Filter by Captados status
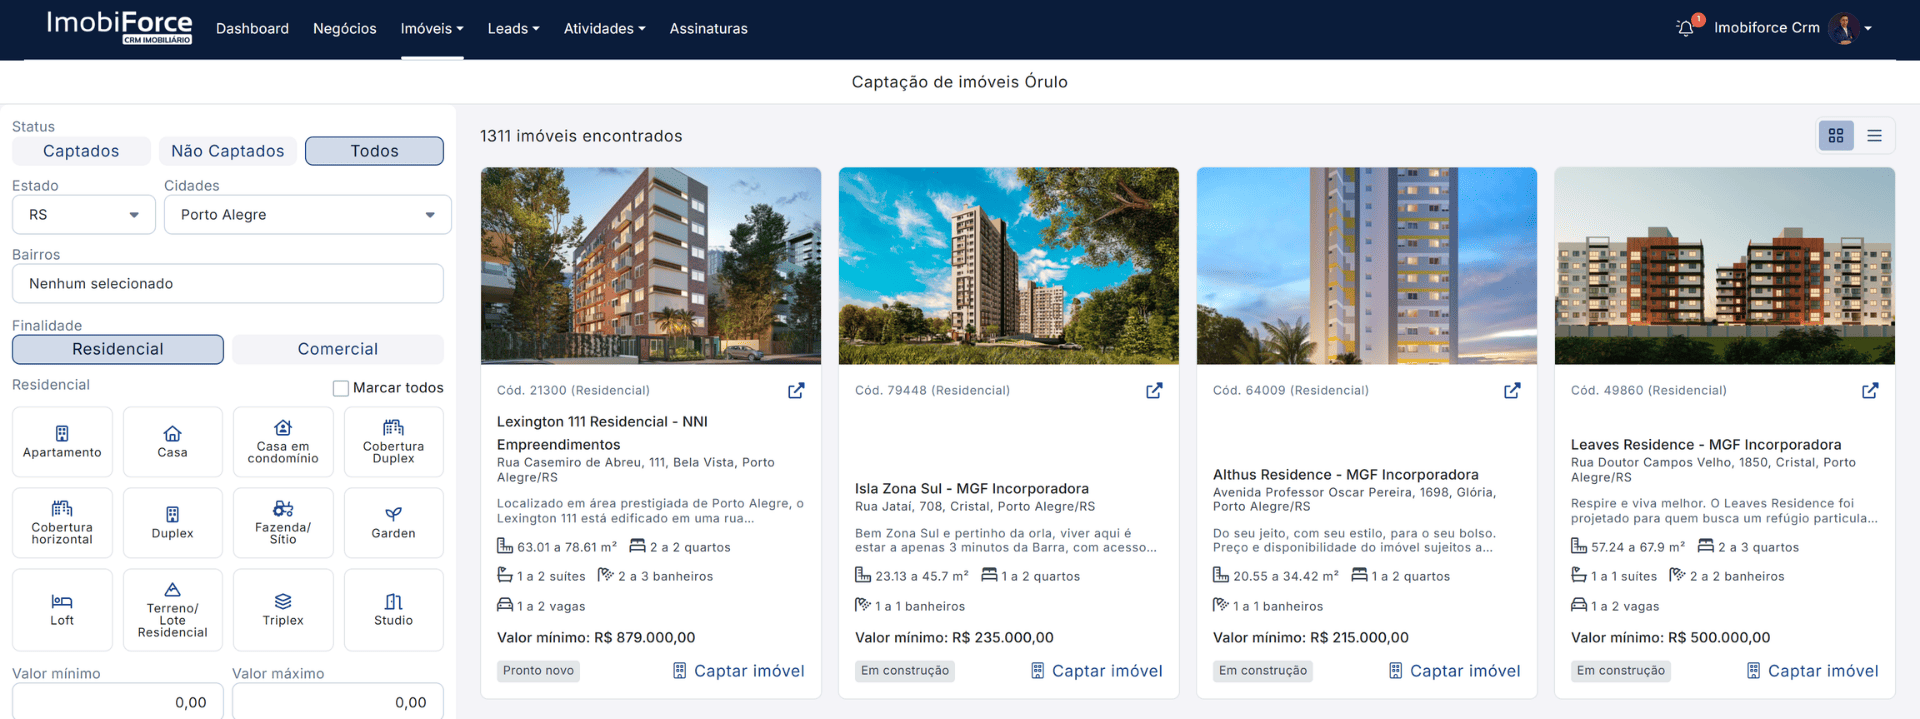The image size is (1920, 719). pos(81,151)
